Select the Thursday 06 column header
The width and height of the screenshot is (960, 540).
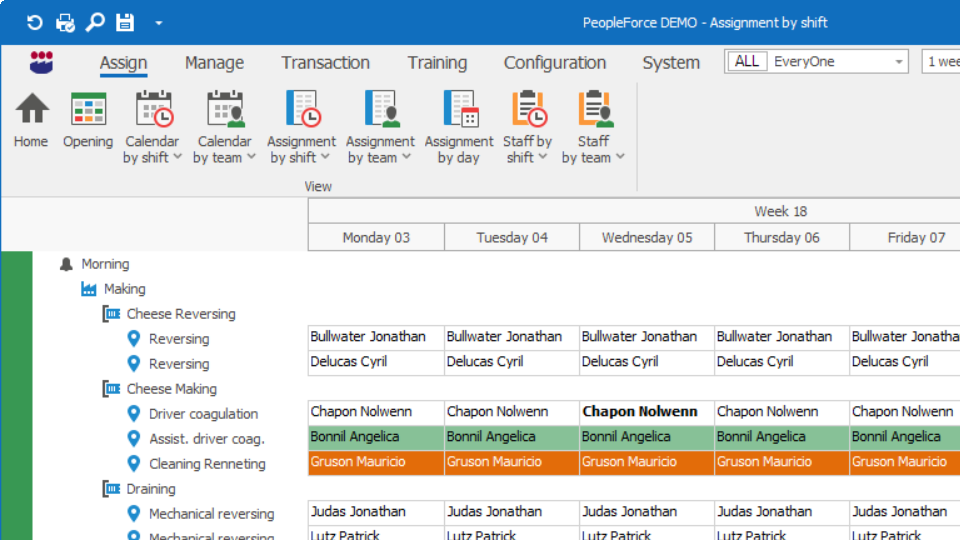coord(781,238)
